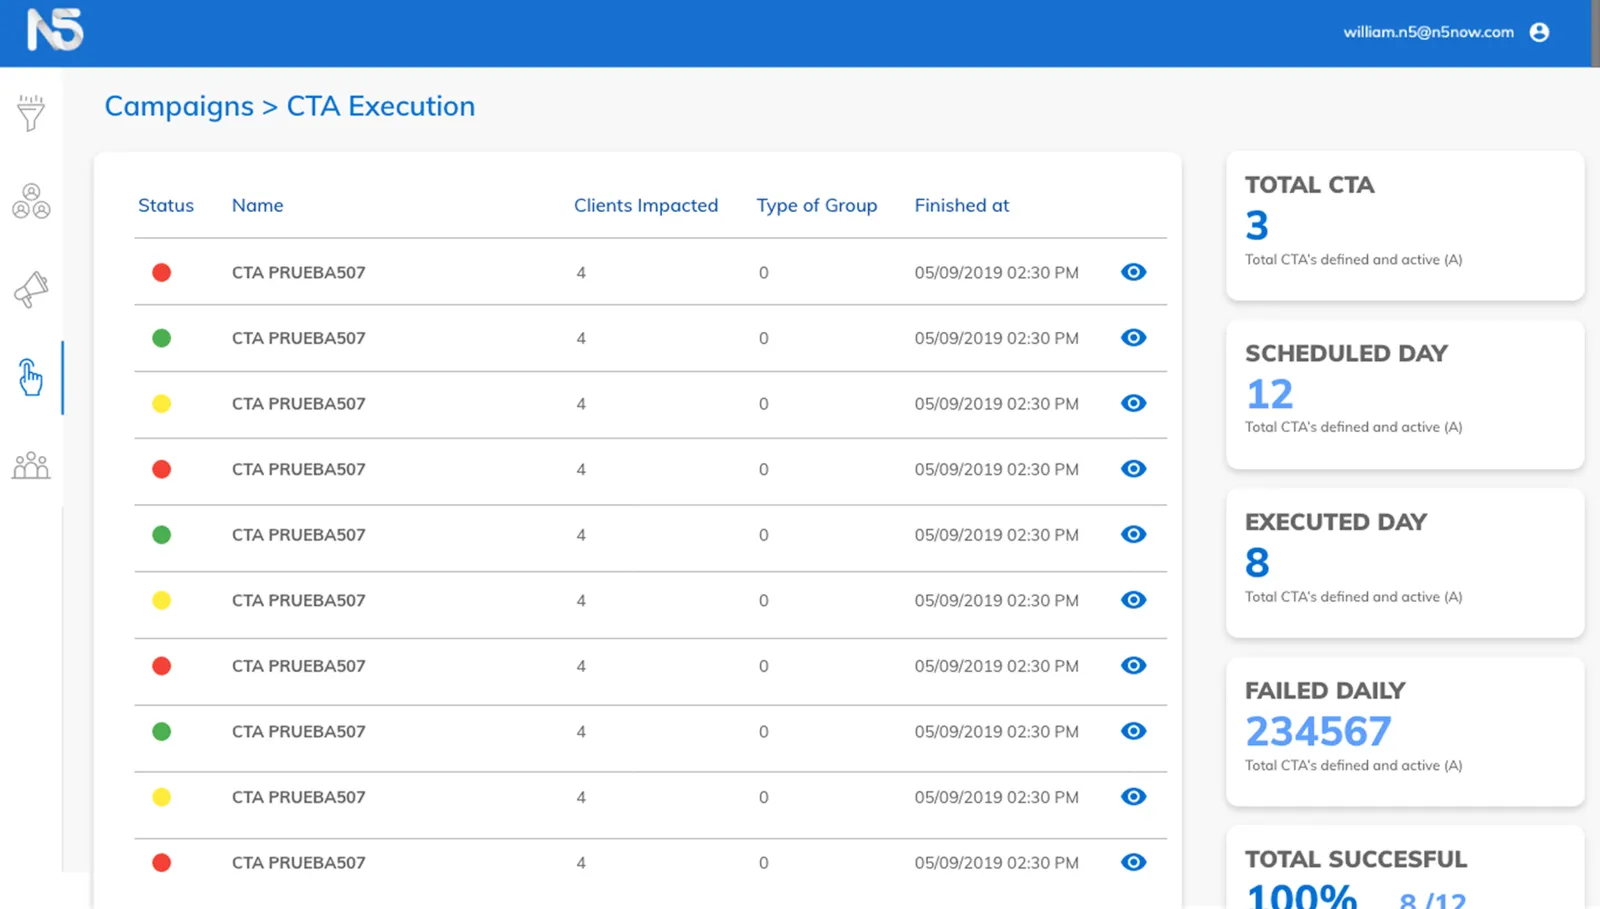
Task: Click green status dot in second row
Action: (x=161, y=338)
